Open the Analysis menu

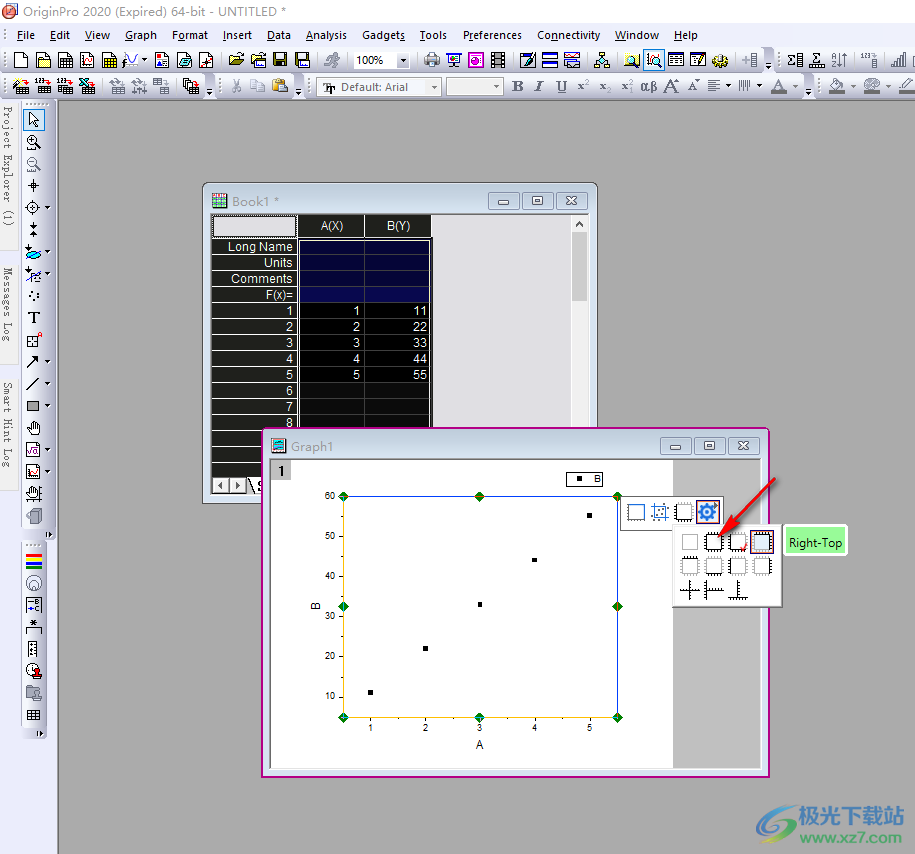coord(326,35)
